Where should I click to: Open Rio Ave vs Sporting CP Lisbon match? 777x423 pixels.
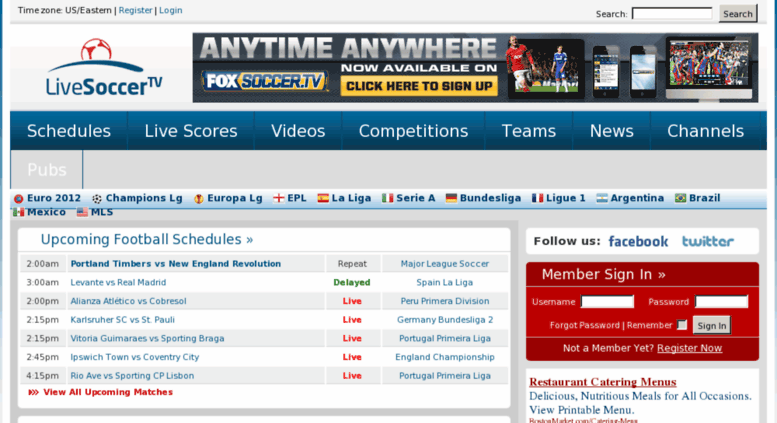(x=132, y=376)
